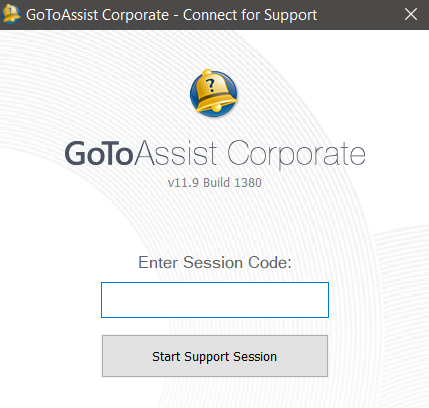
Task: Click "Connect for Support" in title bar
Action: tap(250, 16)
